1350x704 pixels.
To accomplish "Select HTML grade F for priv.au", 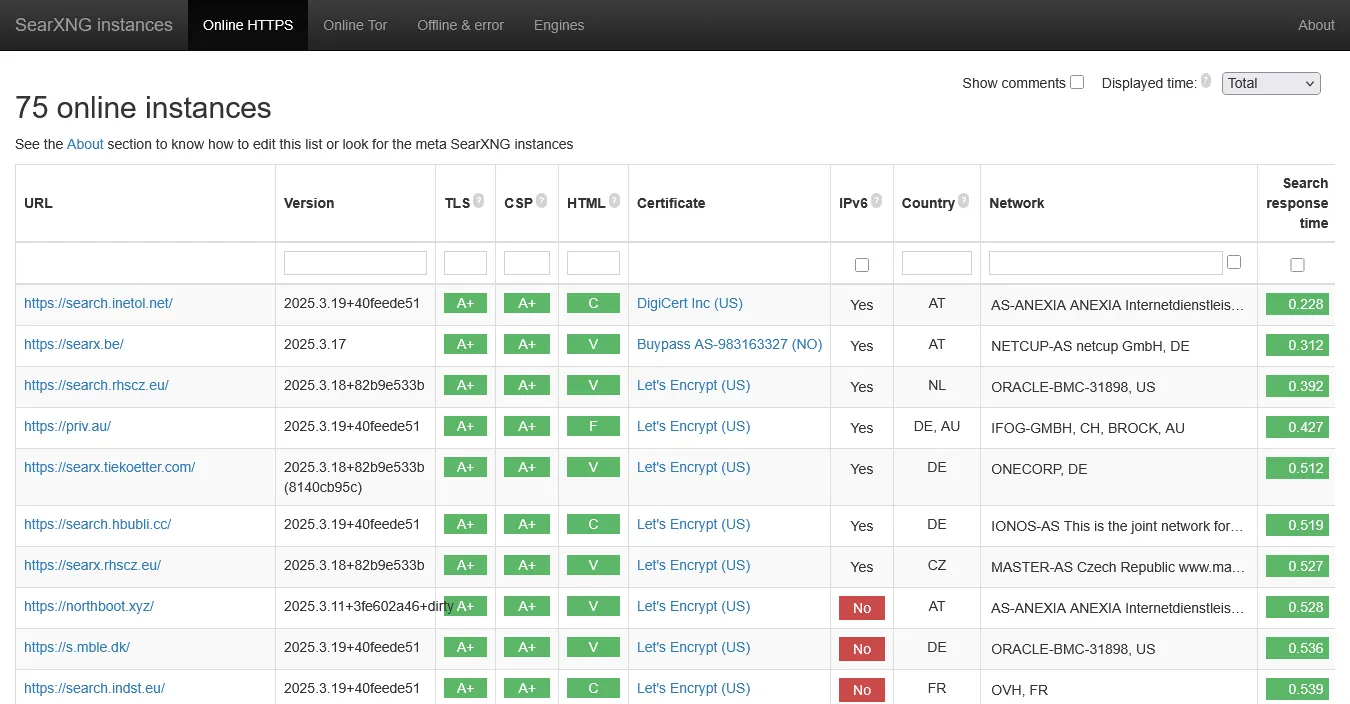I will pyautogui.click(x=593, y=426).
